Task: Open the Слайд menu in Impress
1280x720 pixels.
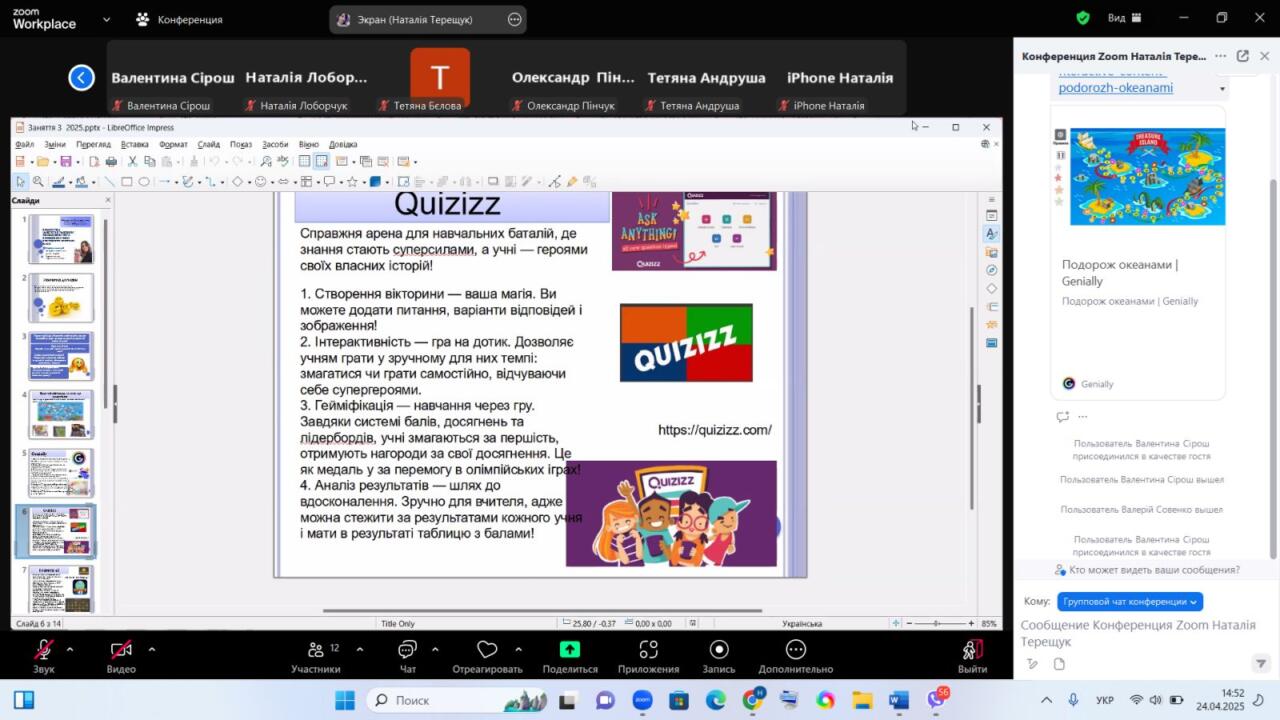Action: 208,145
